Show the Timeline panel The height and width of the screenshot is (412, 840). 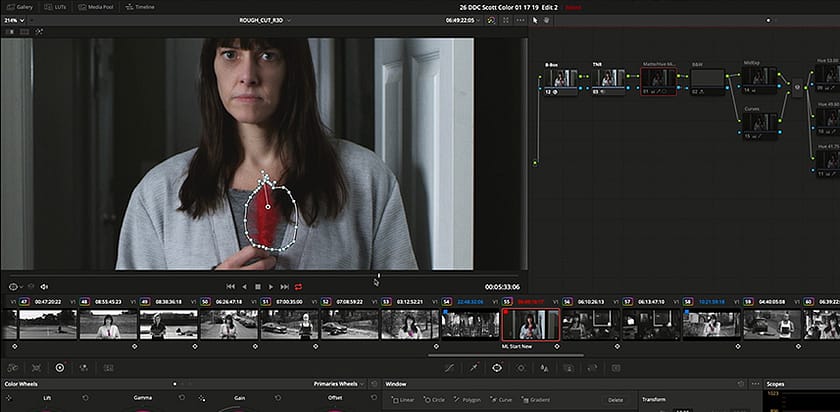click(139, 7)
